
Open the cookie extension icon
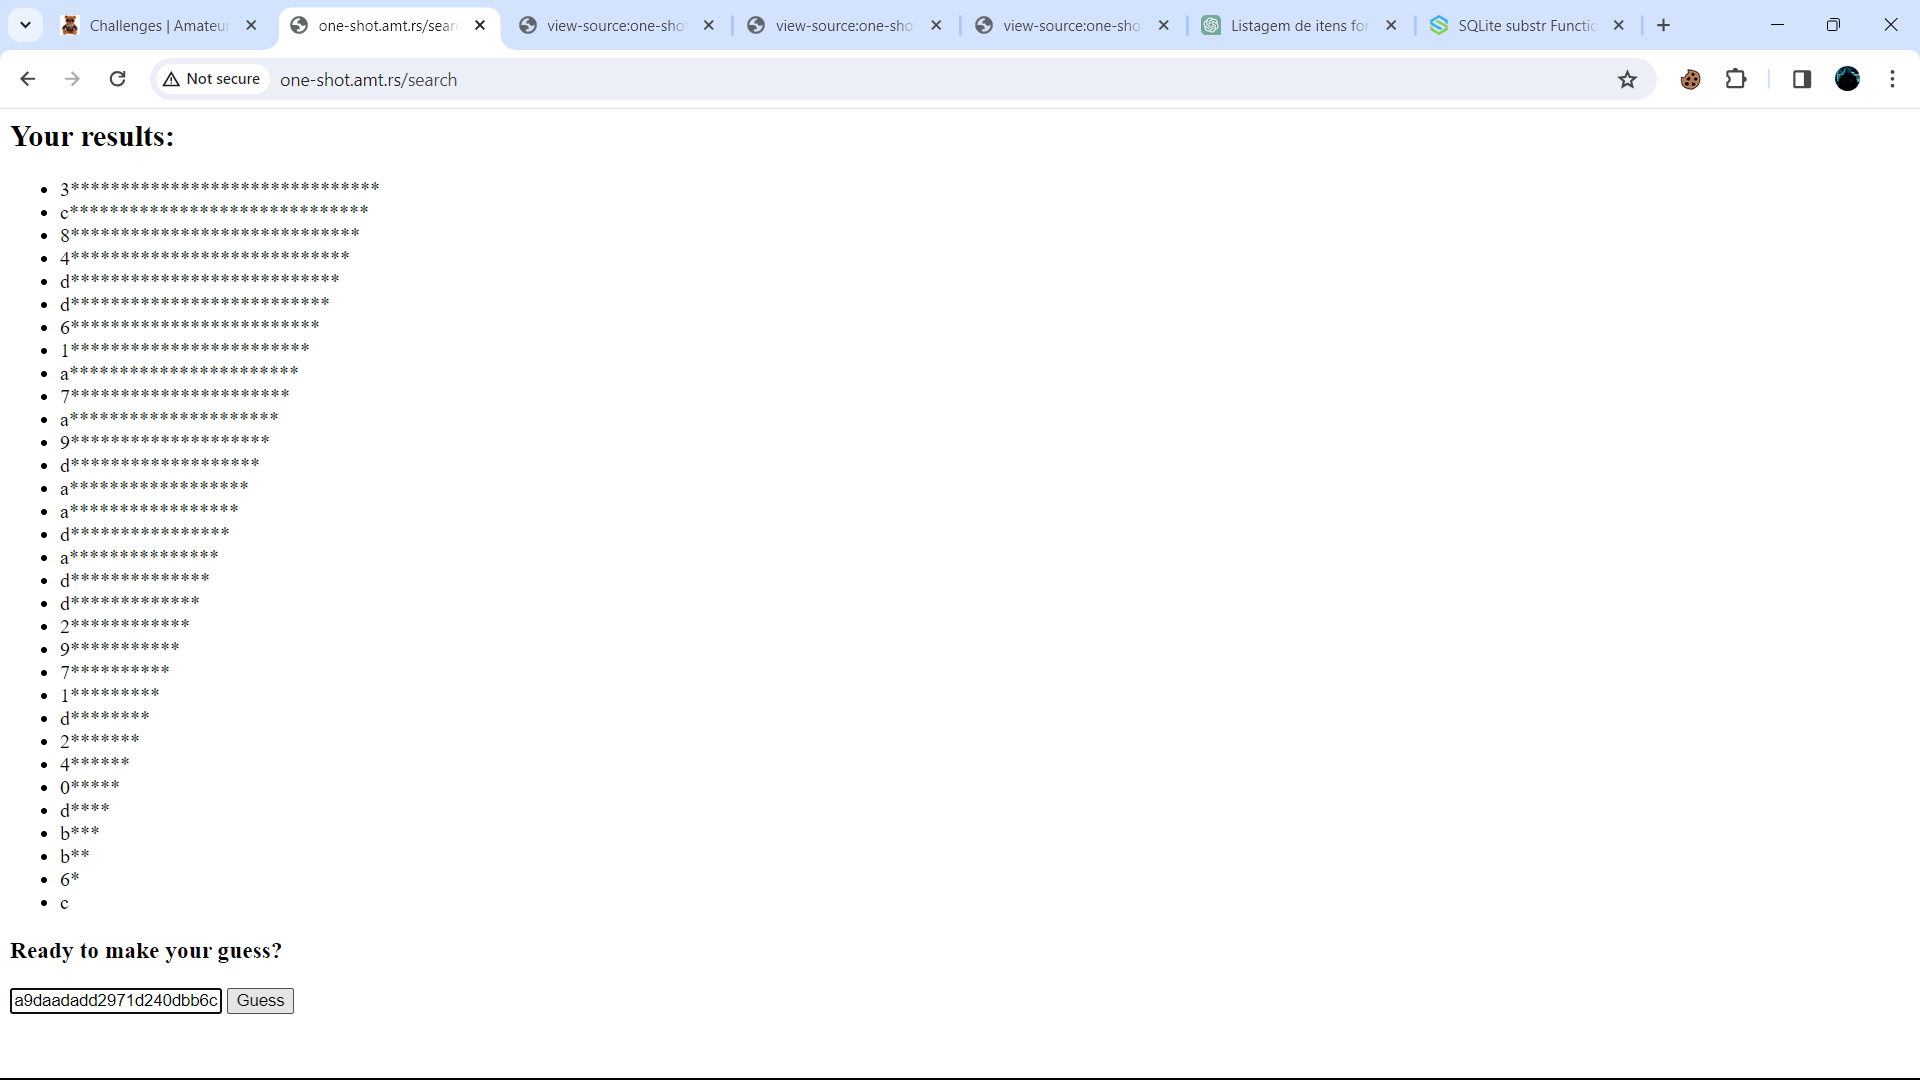tap(1690, 79)
